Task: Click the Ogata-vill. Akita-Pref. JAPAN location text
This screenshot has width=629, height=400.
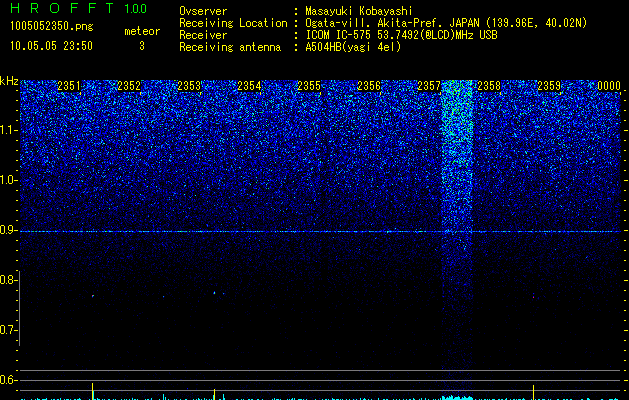Action: 446,23
